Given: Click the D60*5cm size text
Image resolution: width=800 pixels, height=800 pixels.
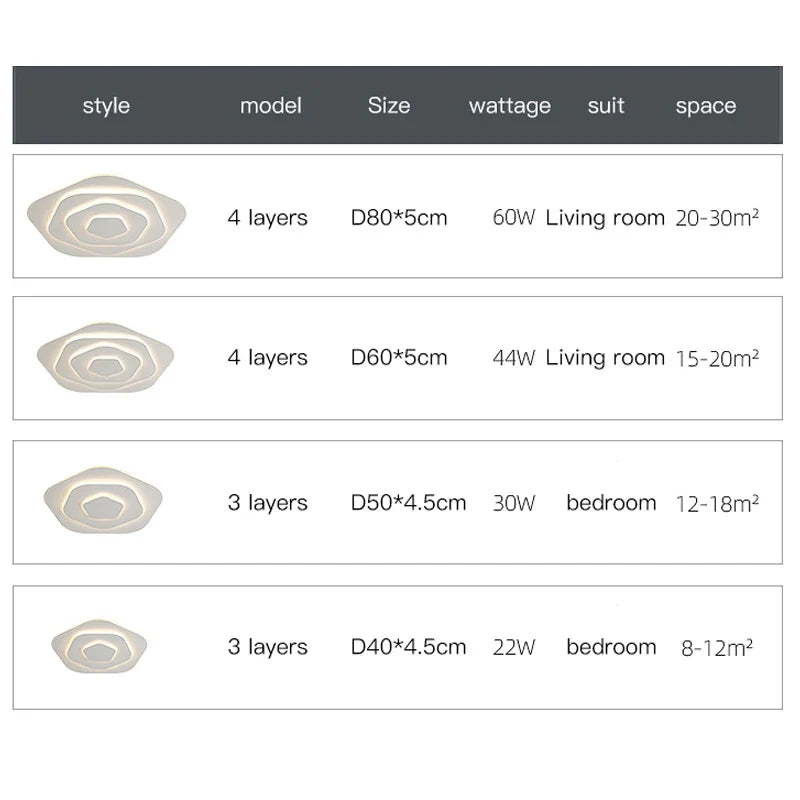Looking at the screenshot, I should click(399, 358).
